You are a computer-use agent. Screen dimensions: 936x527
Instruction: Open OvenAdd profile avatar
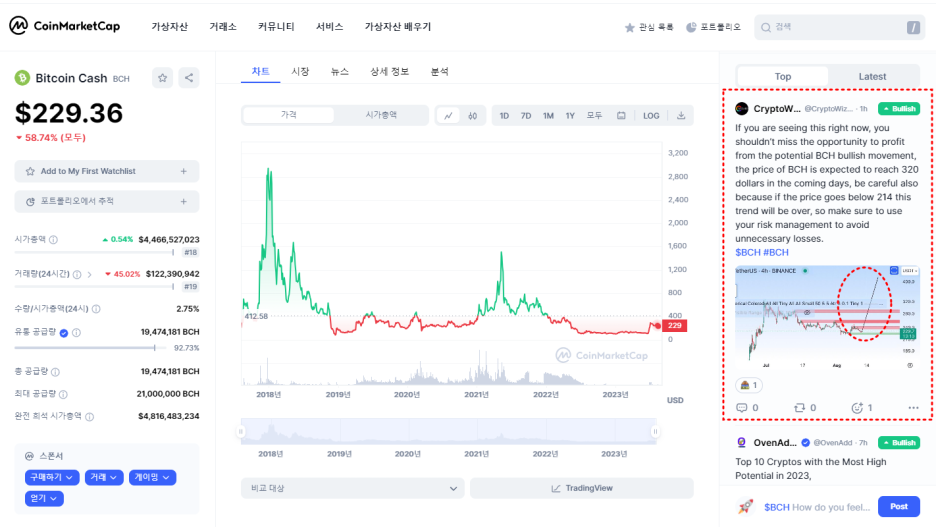(741, 442)
